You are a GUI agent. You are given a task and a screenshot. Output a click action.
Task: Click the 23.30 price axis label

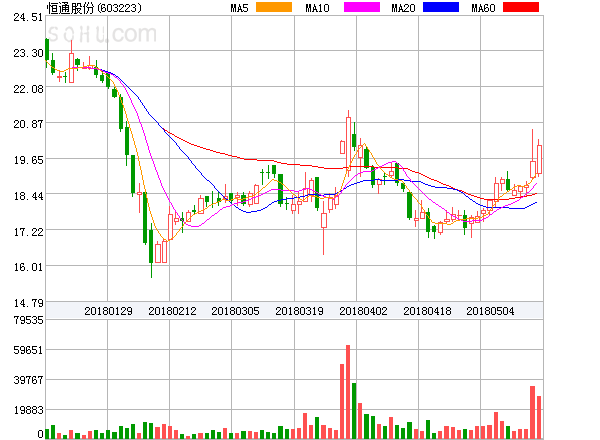(28, 53)
